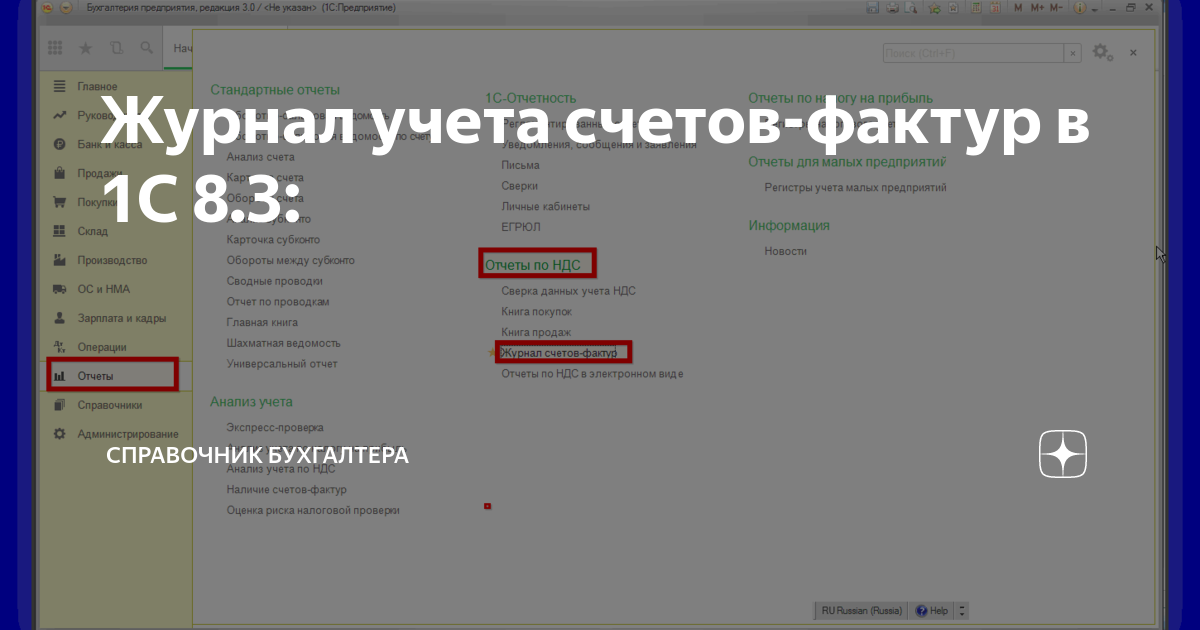The image size is (1200, 630).
Task: Click the RU Russian (Russia) language indicator
Action: (x=861, y=610)
